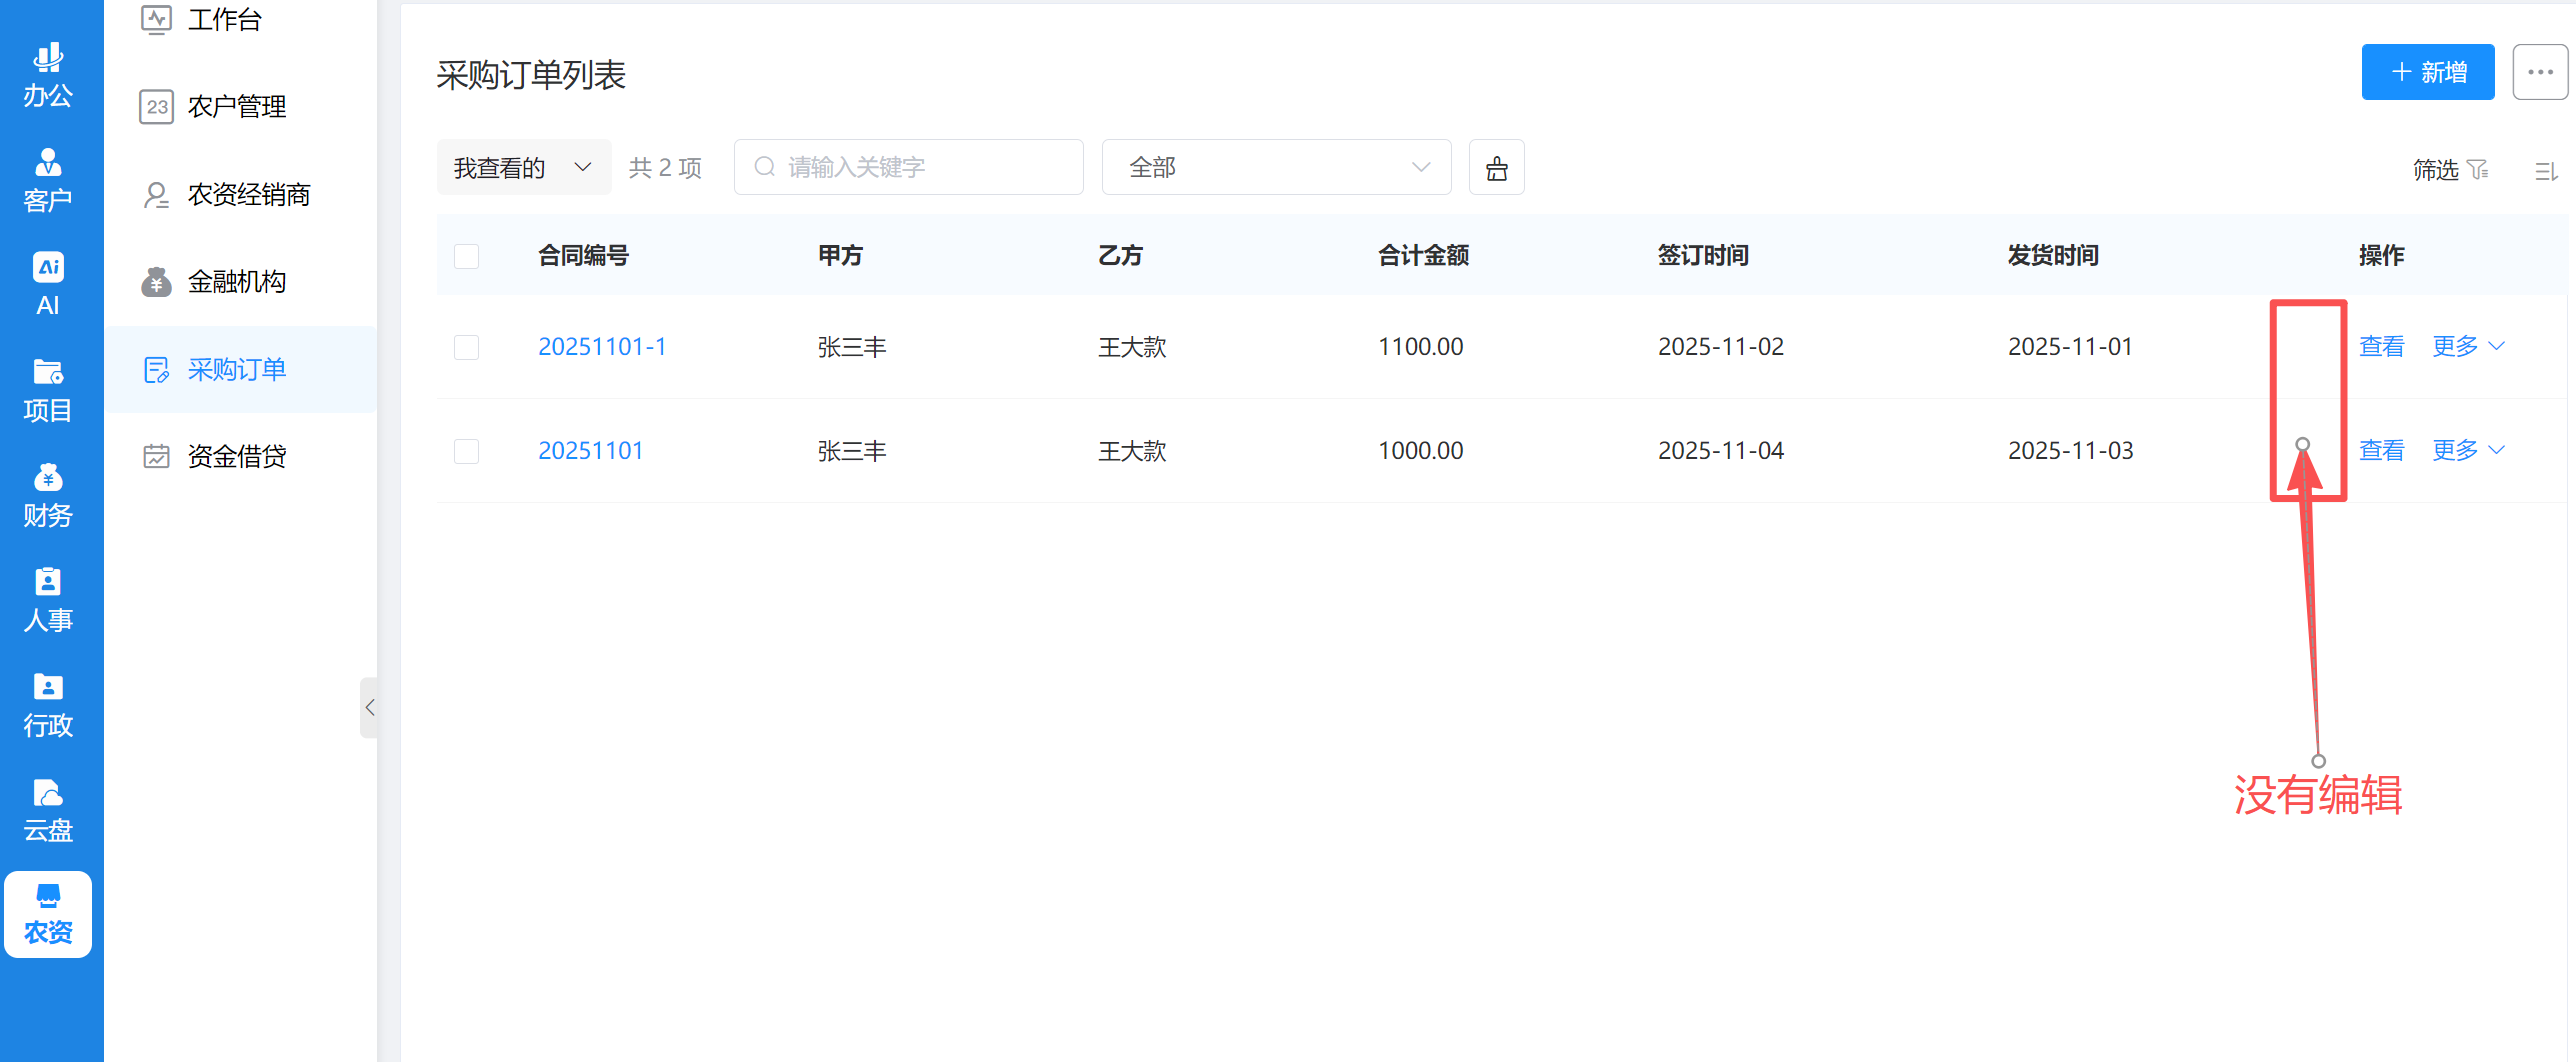Open the 云盘 cloud drive icon
The height and width of the screenshot is (1062, 2576).
(48, 809)
